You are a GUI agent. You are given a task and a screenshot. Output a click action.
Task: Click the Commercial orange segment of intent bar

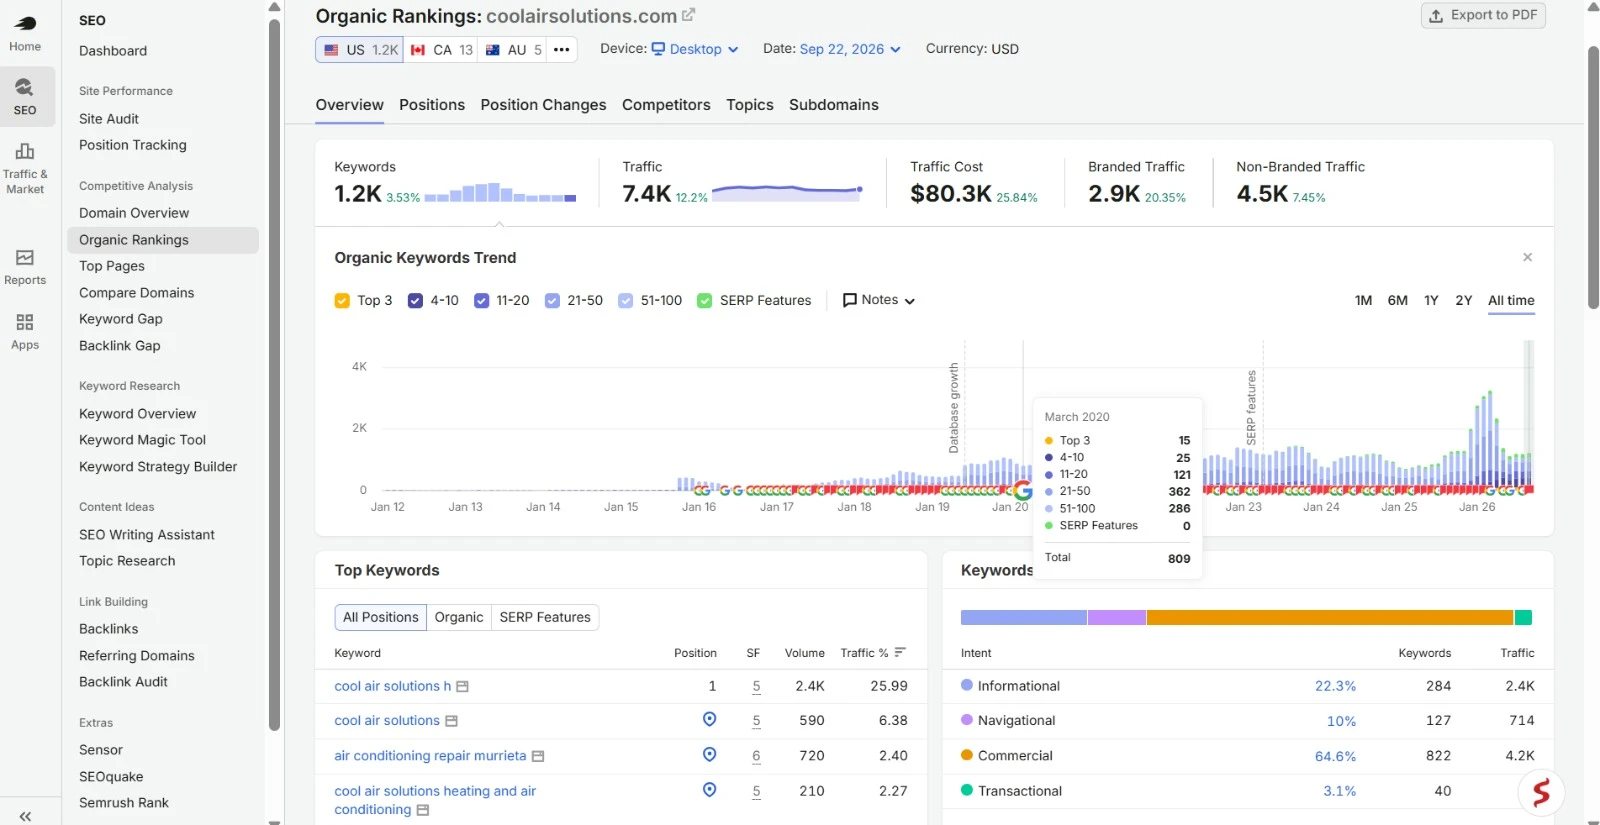[1329, 617]
